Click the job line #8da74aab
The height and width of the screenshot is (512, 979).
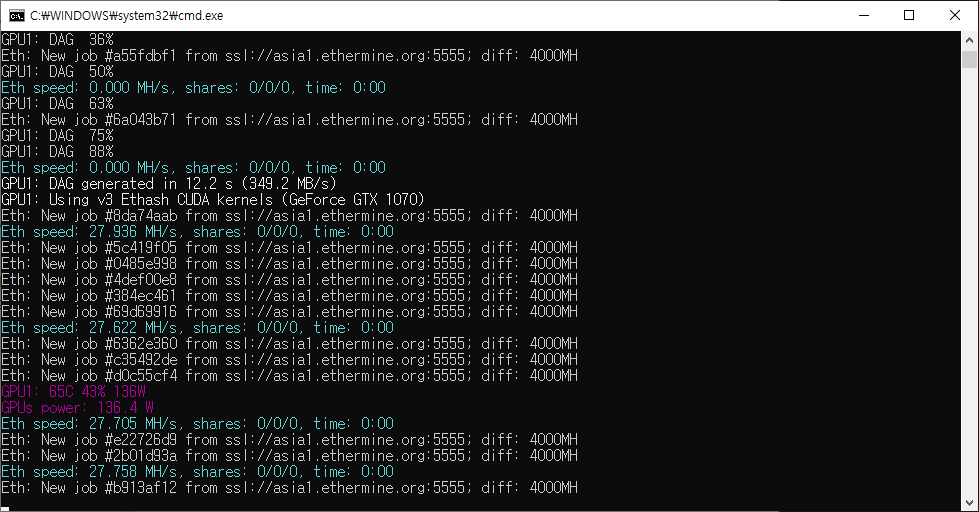(x=289, y=215)
